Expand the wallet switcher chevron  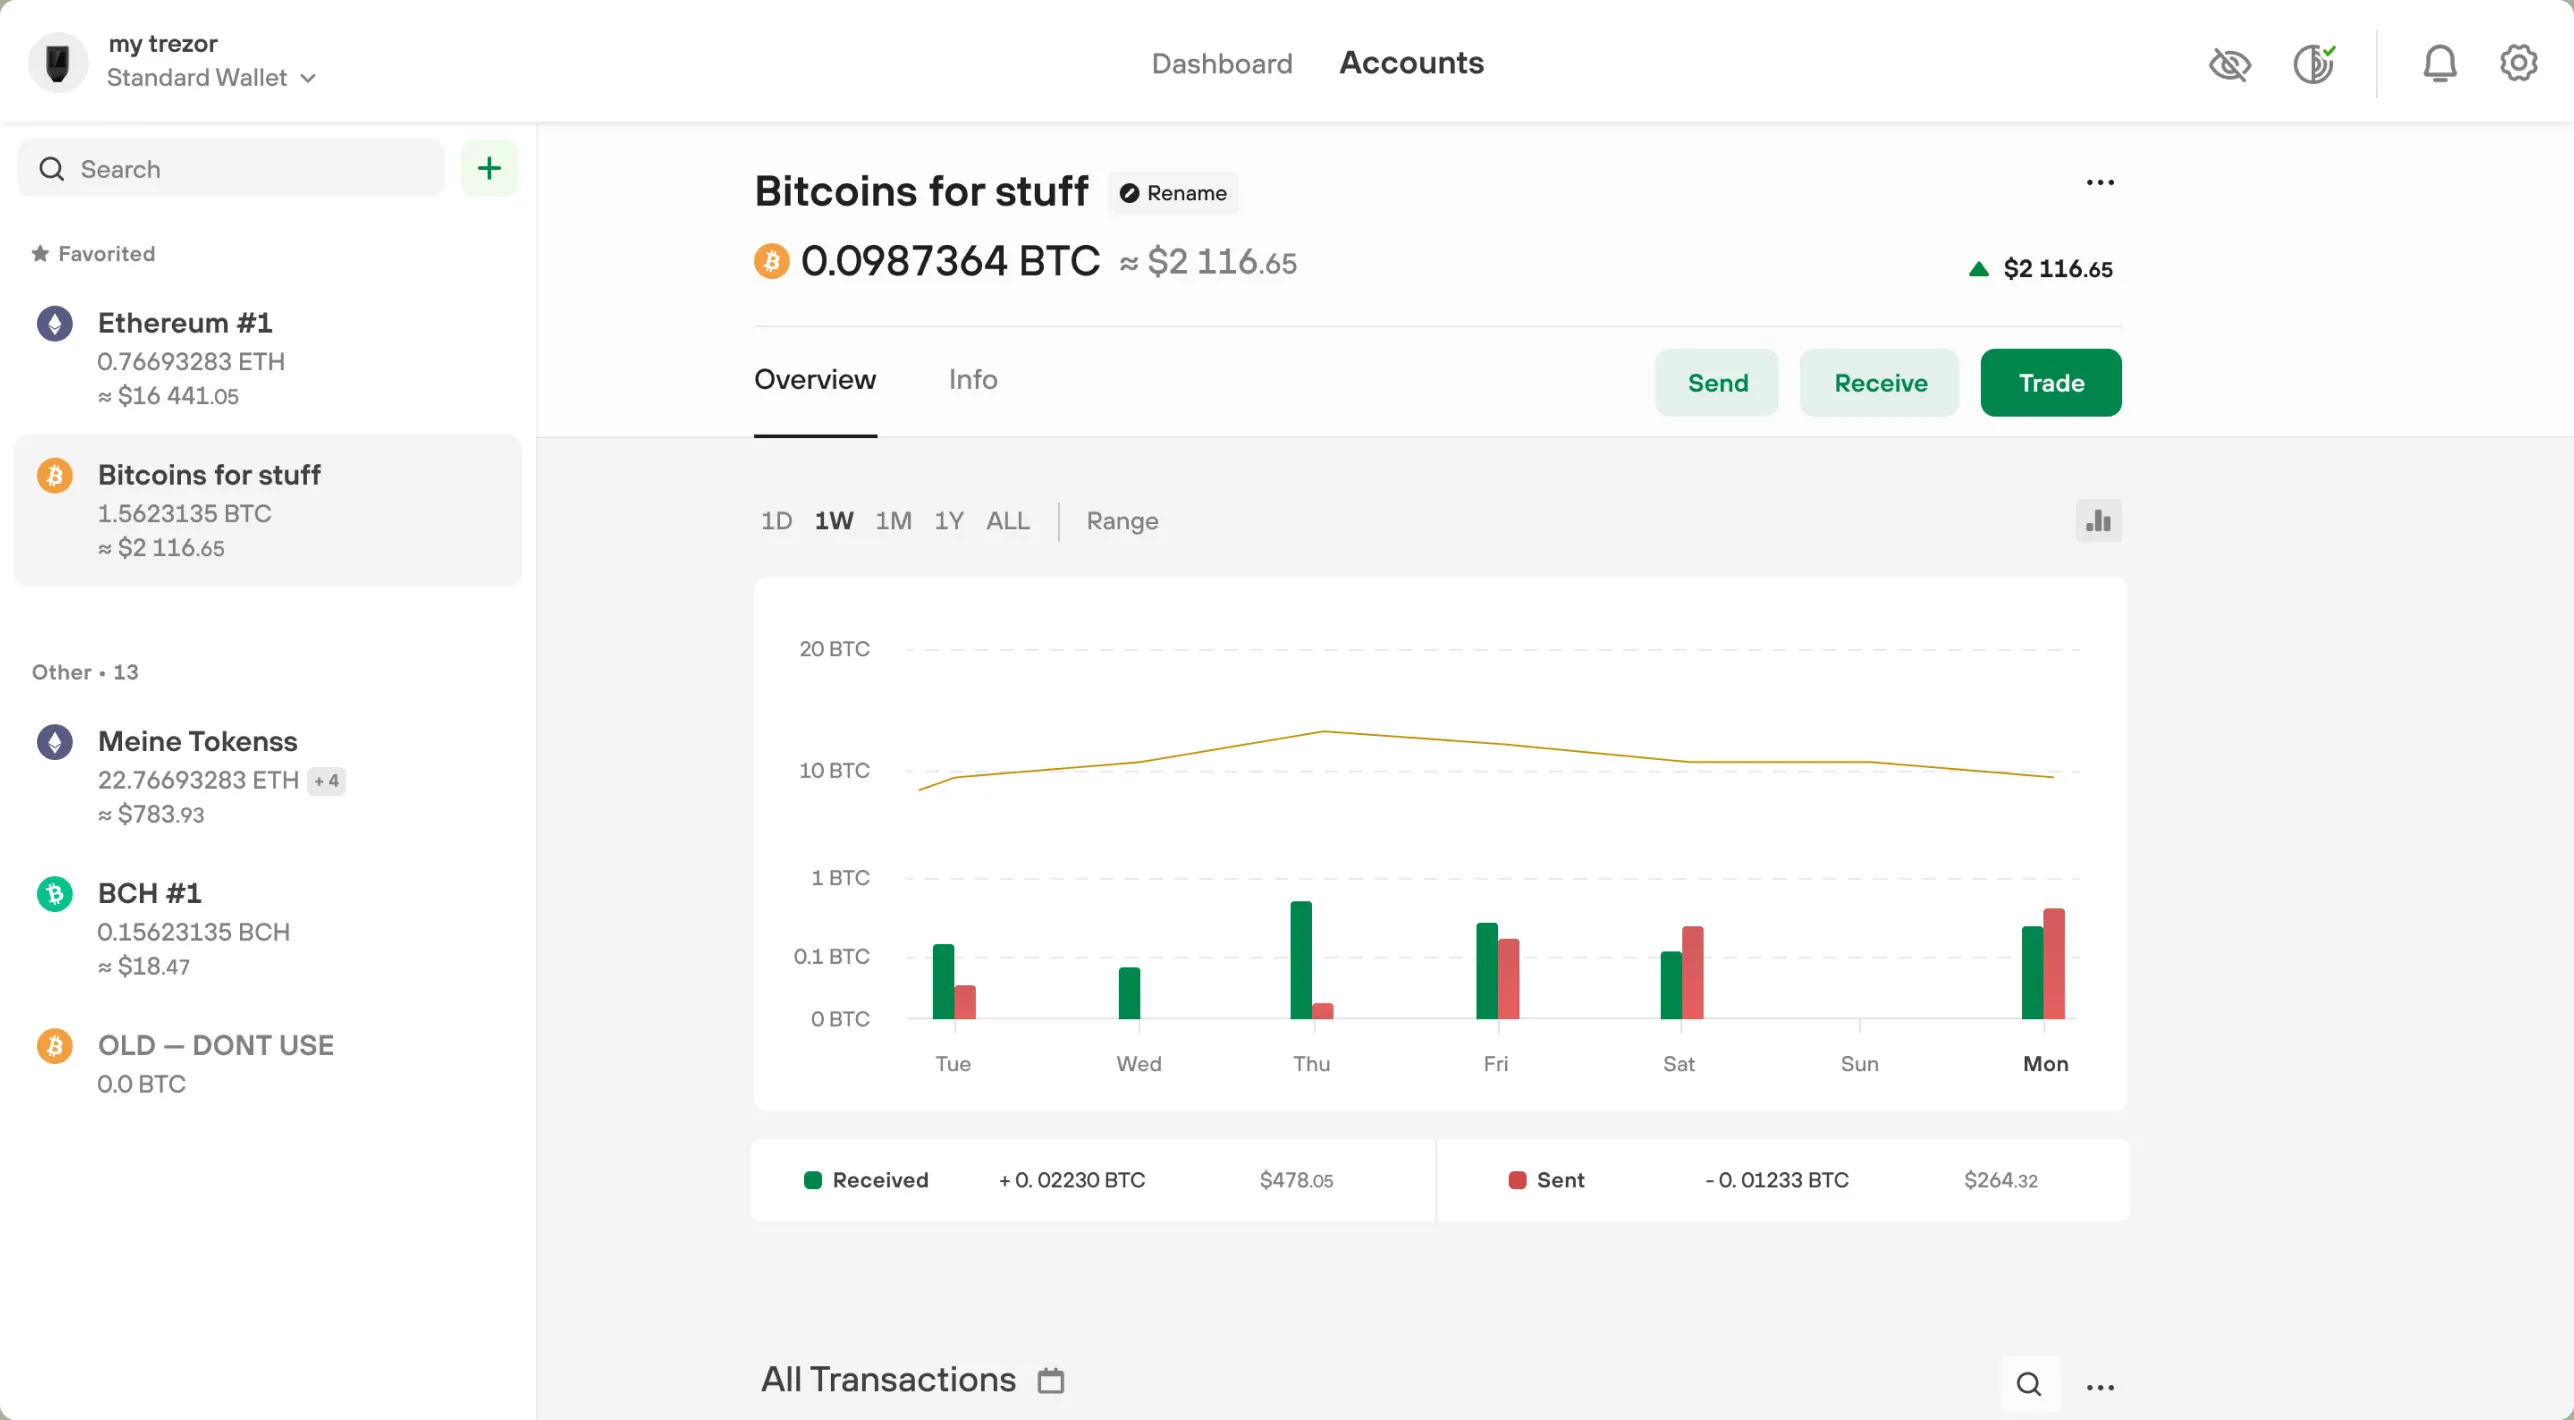coord(308,77)
